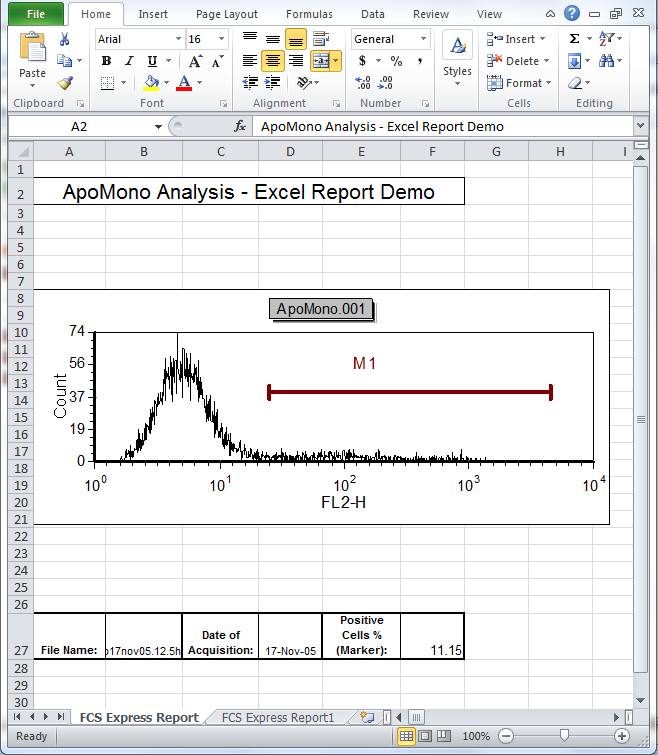Toggle bold formatting
Viewport: 658px width, 755px height.
pyautogui.click(x=106, y=61)
